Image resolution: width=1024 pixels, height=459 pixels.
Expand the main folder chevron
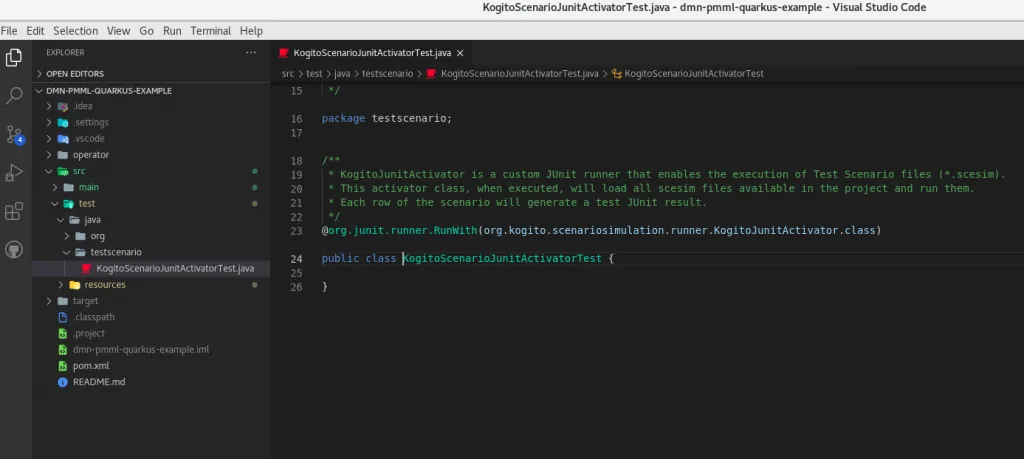tap(55, 187)
